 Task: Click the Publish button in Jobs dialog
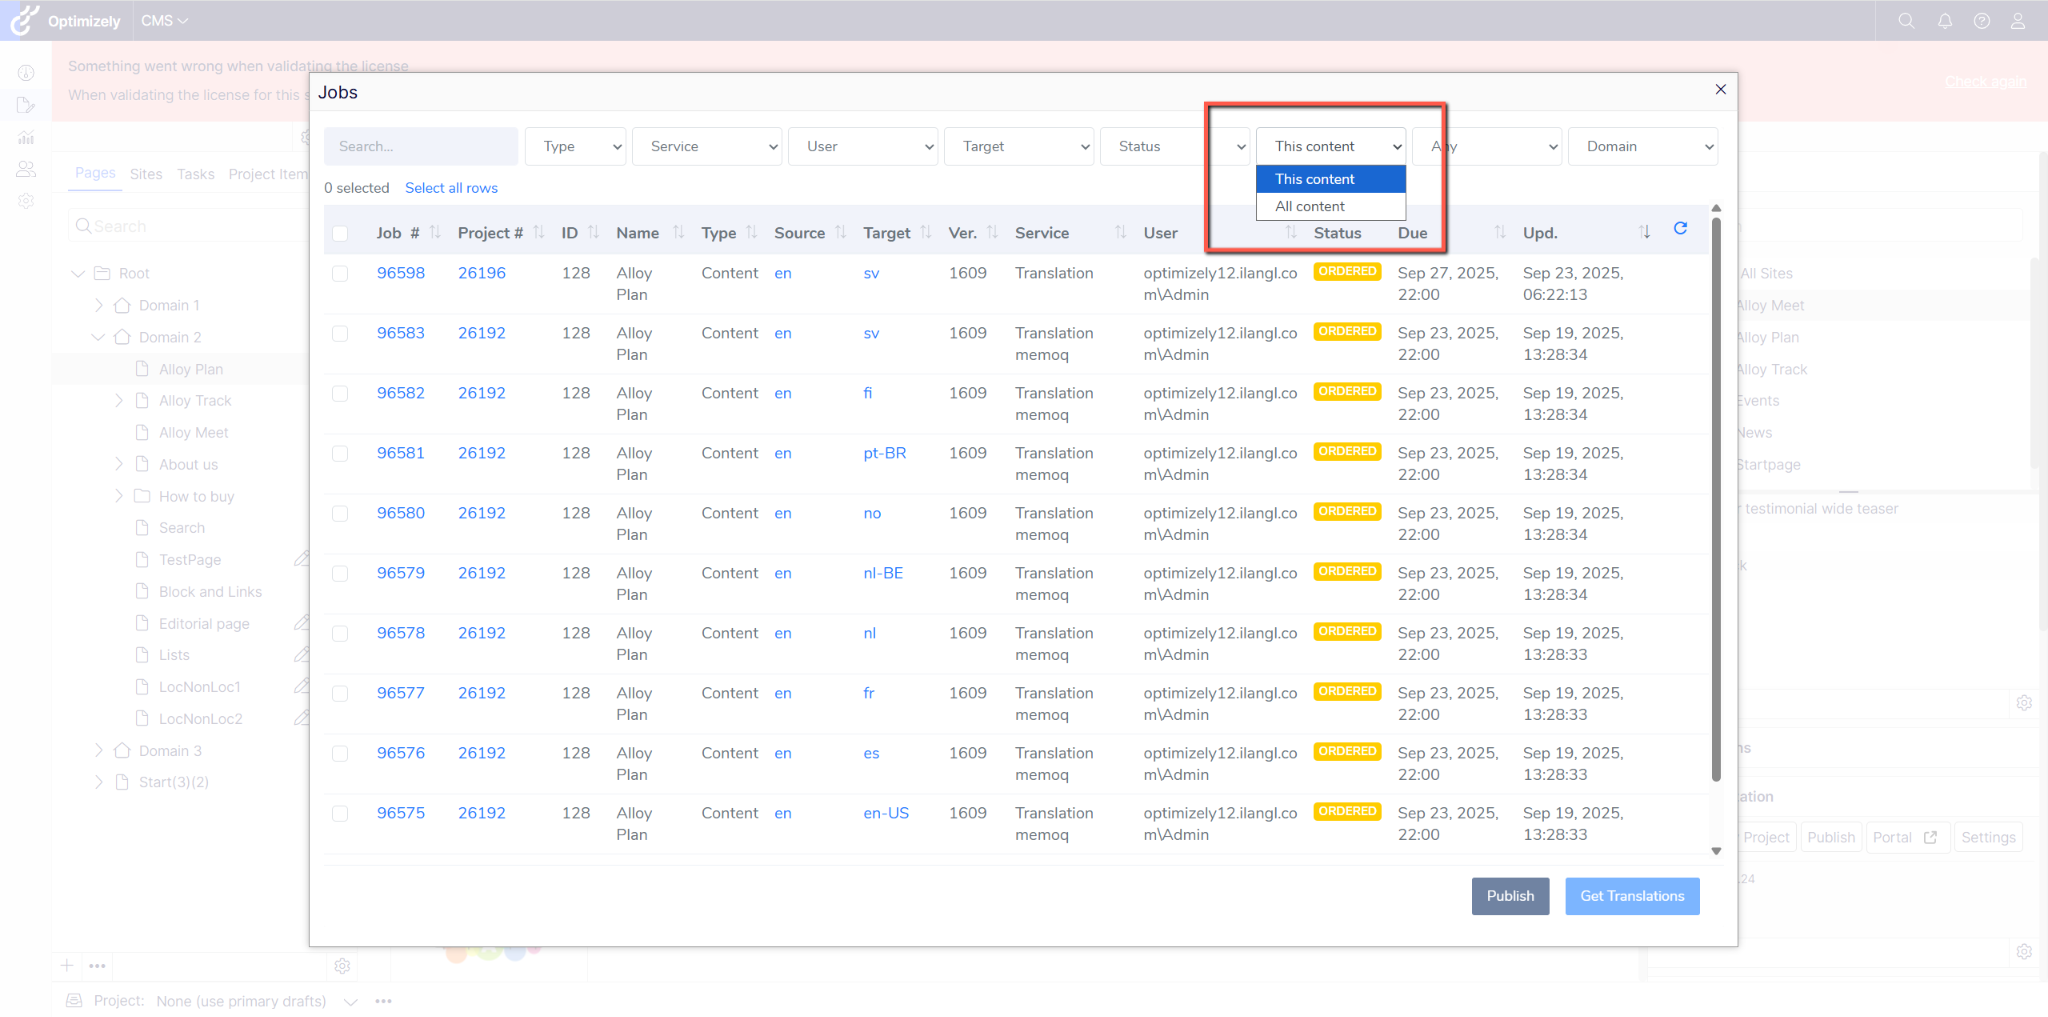tap(1510, 896)
